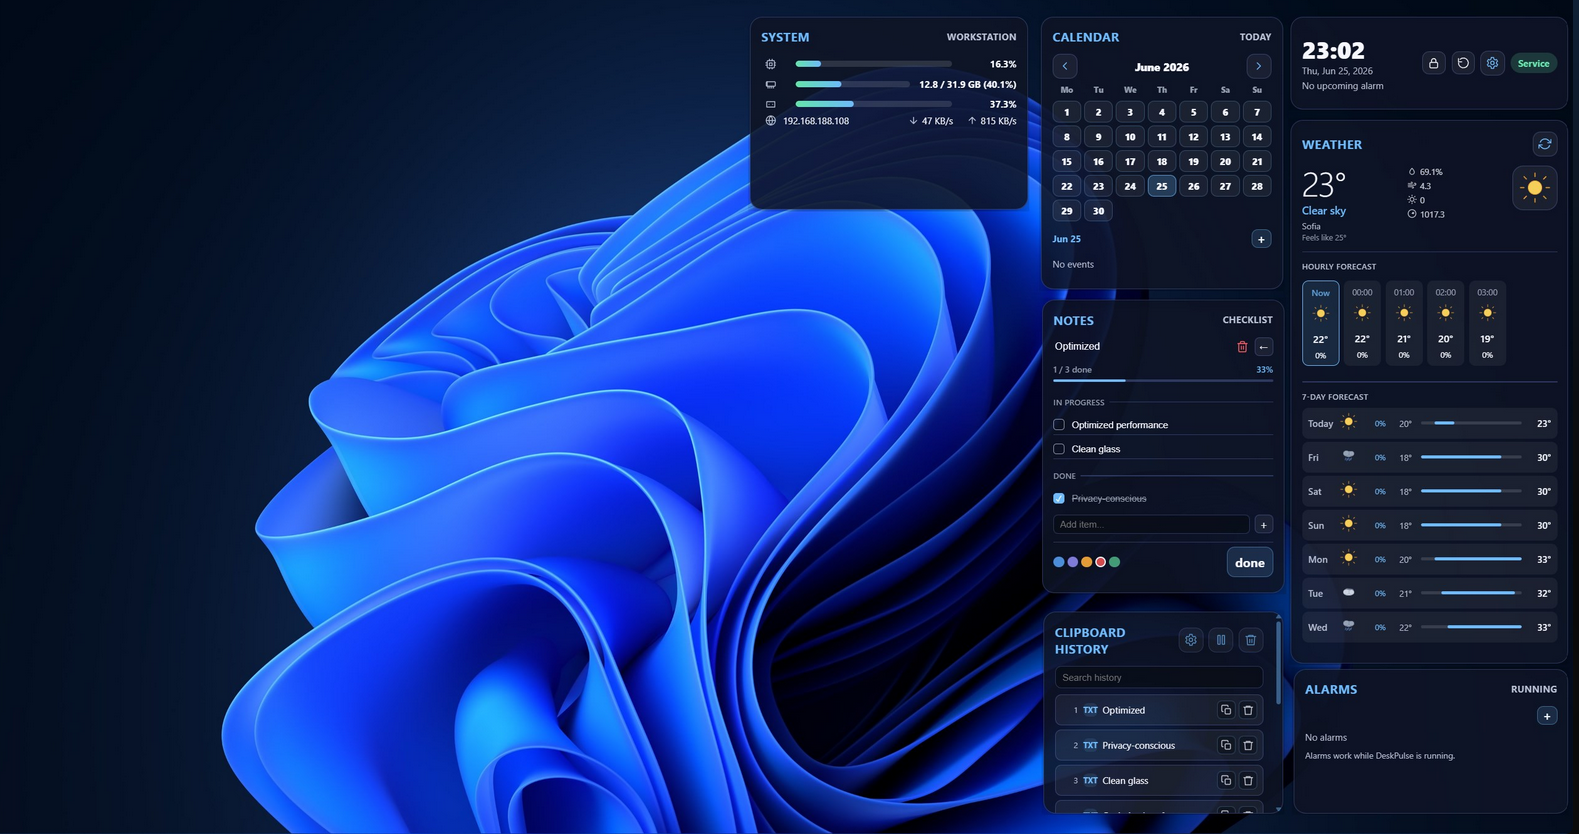Copy the Privacy-conscious clipboard entry
This screenshot has width=1579, height=834.
click(x=1226, y=745)
